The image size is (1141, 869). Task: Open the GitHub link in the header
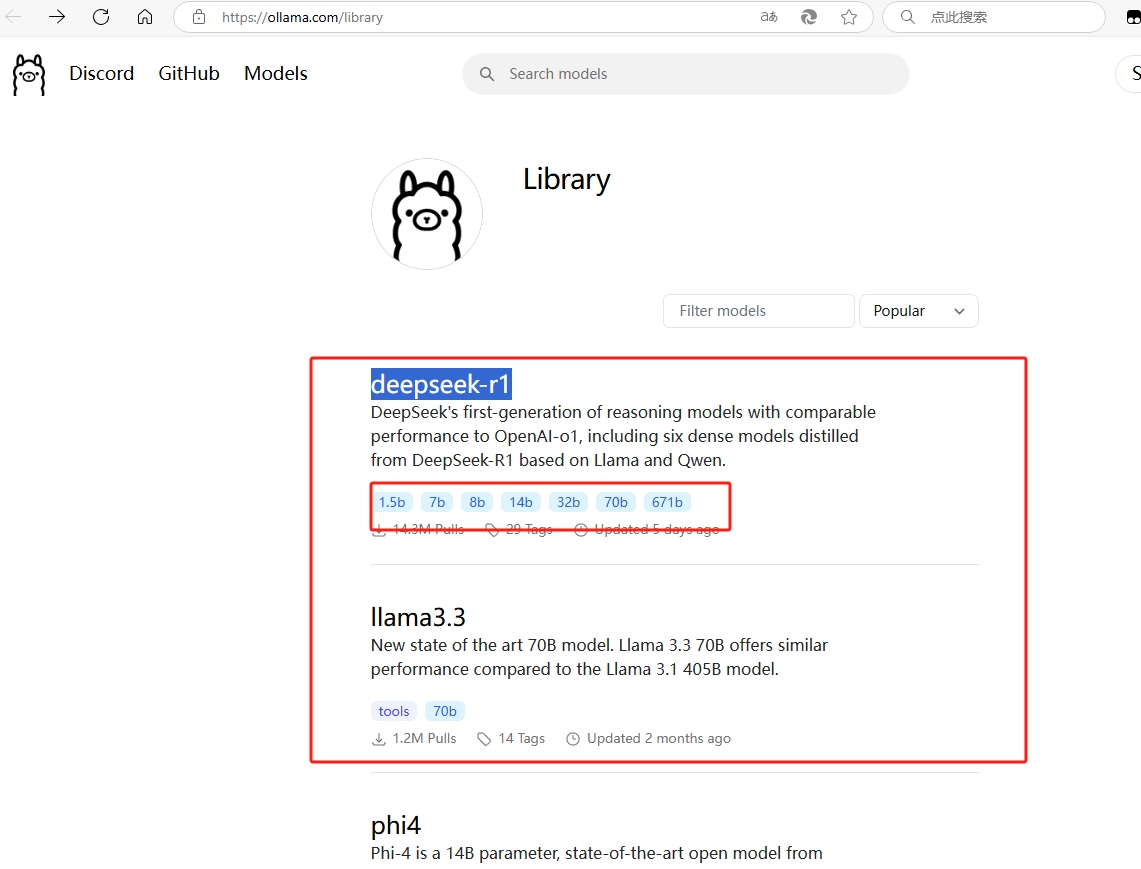[x=189, y=74]
